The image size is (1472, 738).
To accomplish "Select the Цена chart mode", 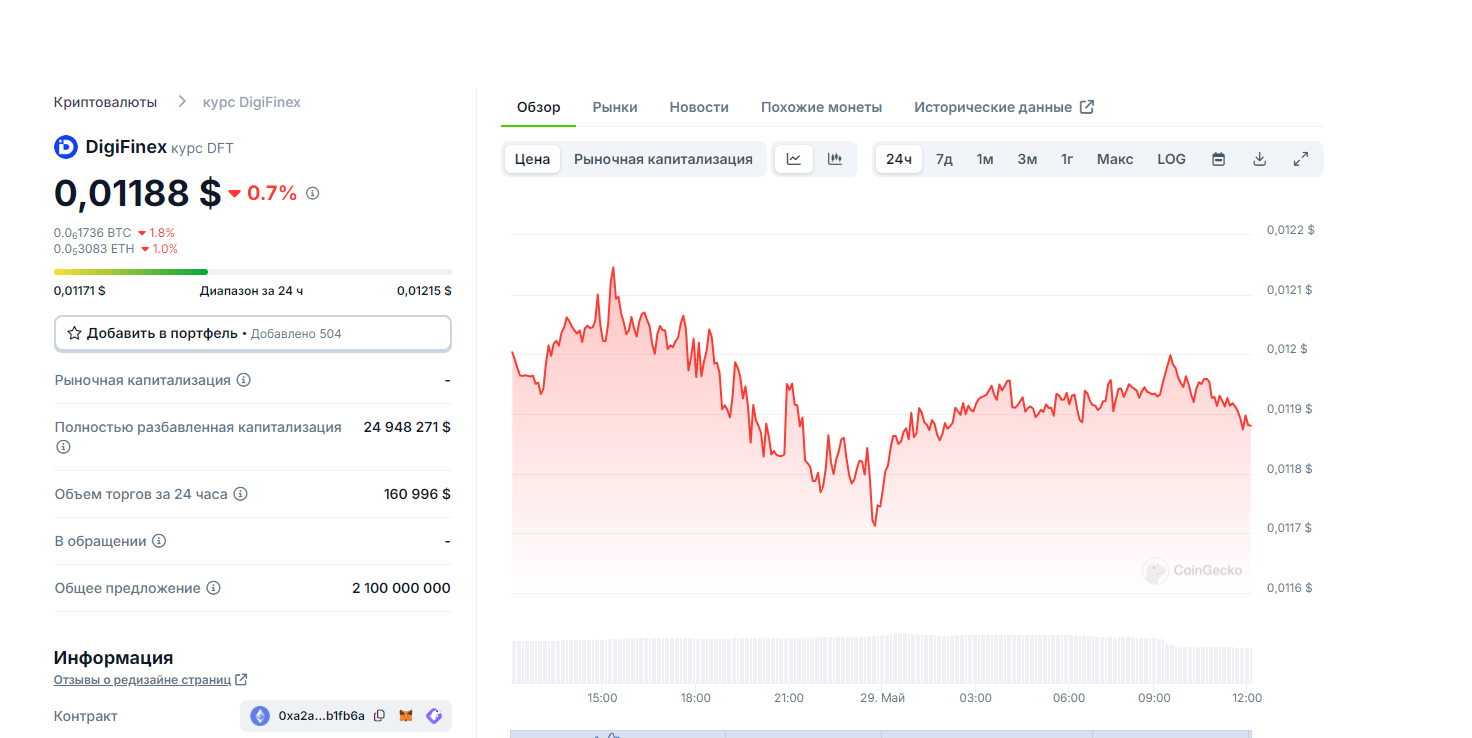I will 532,159.
